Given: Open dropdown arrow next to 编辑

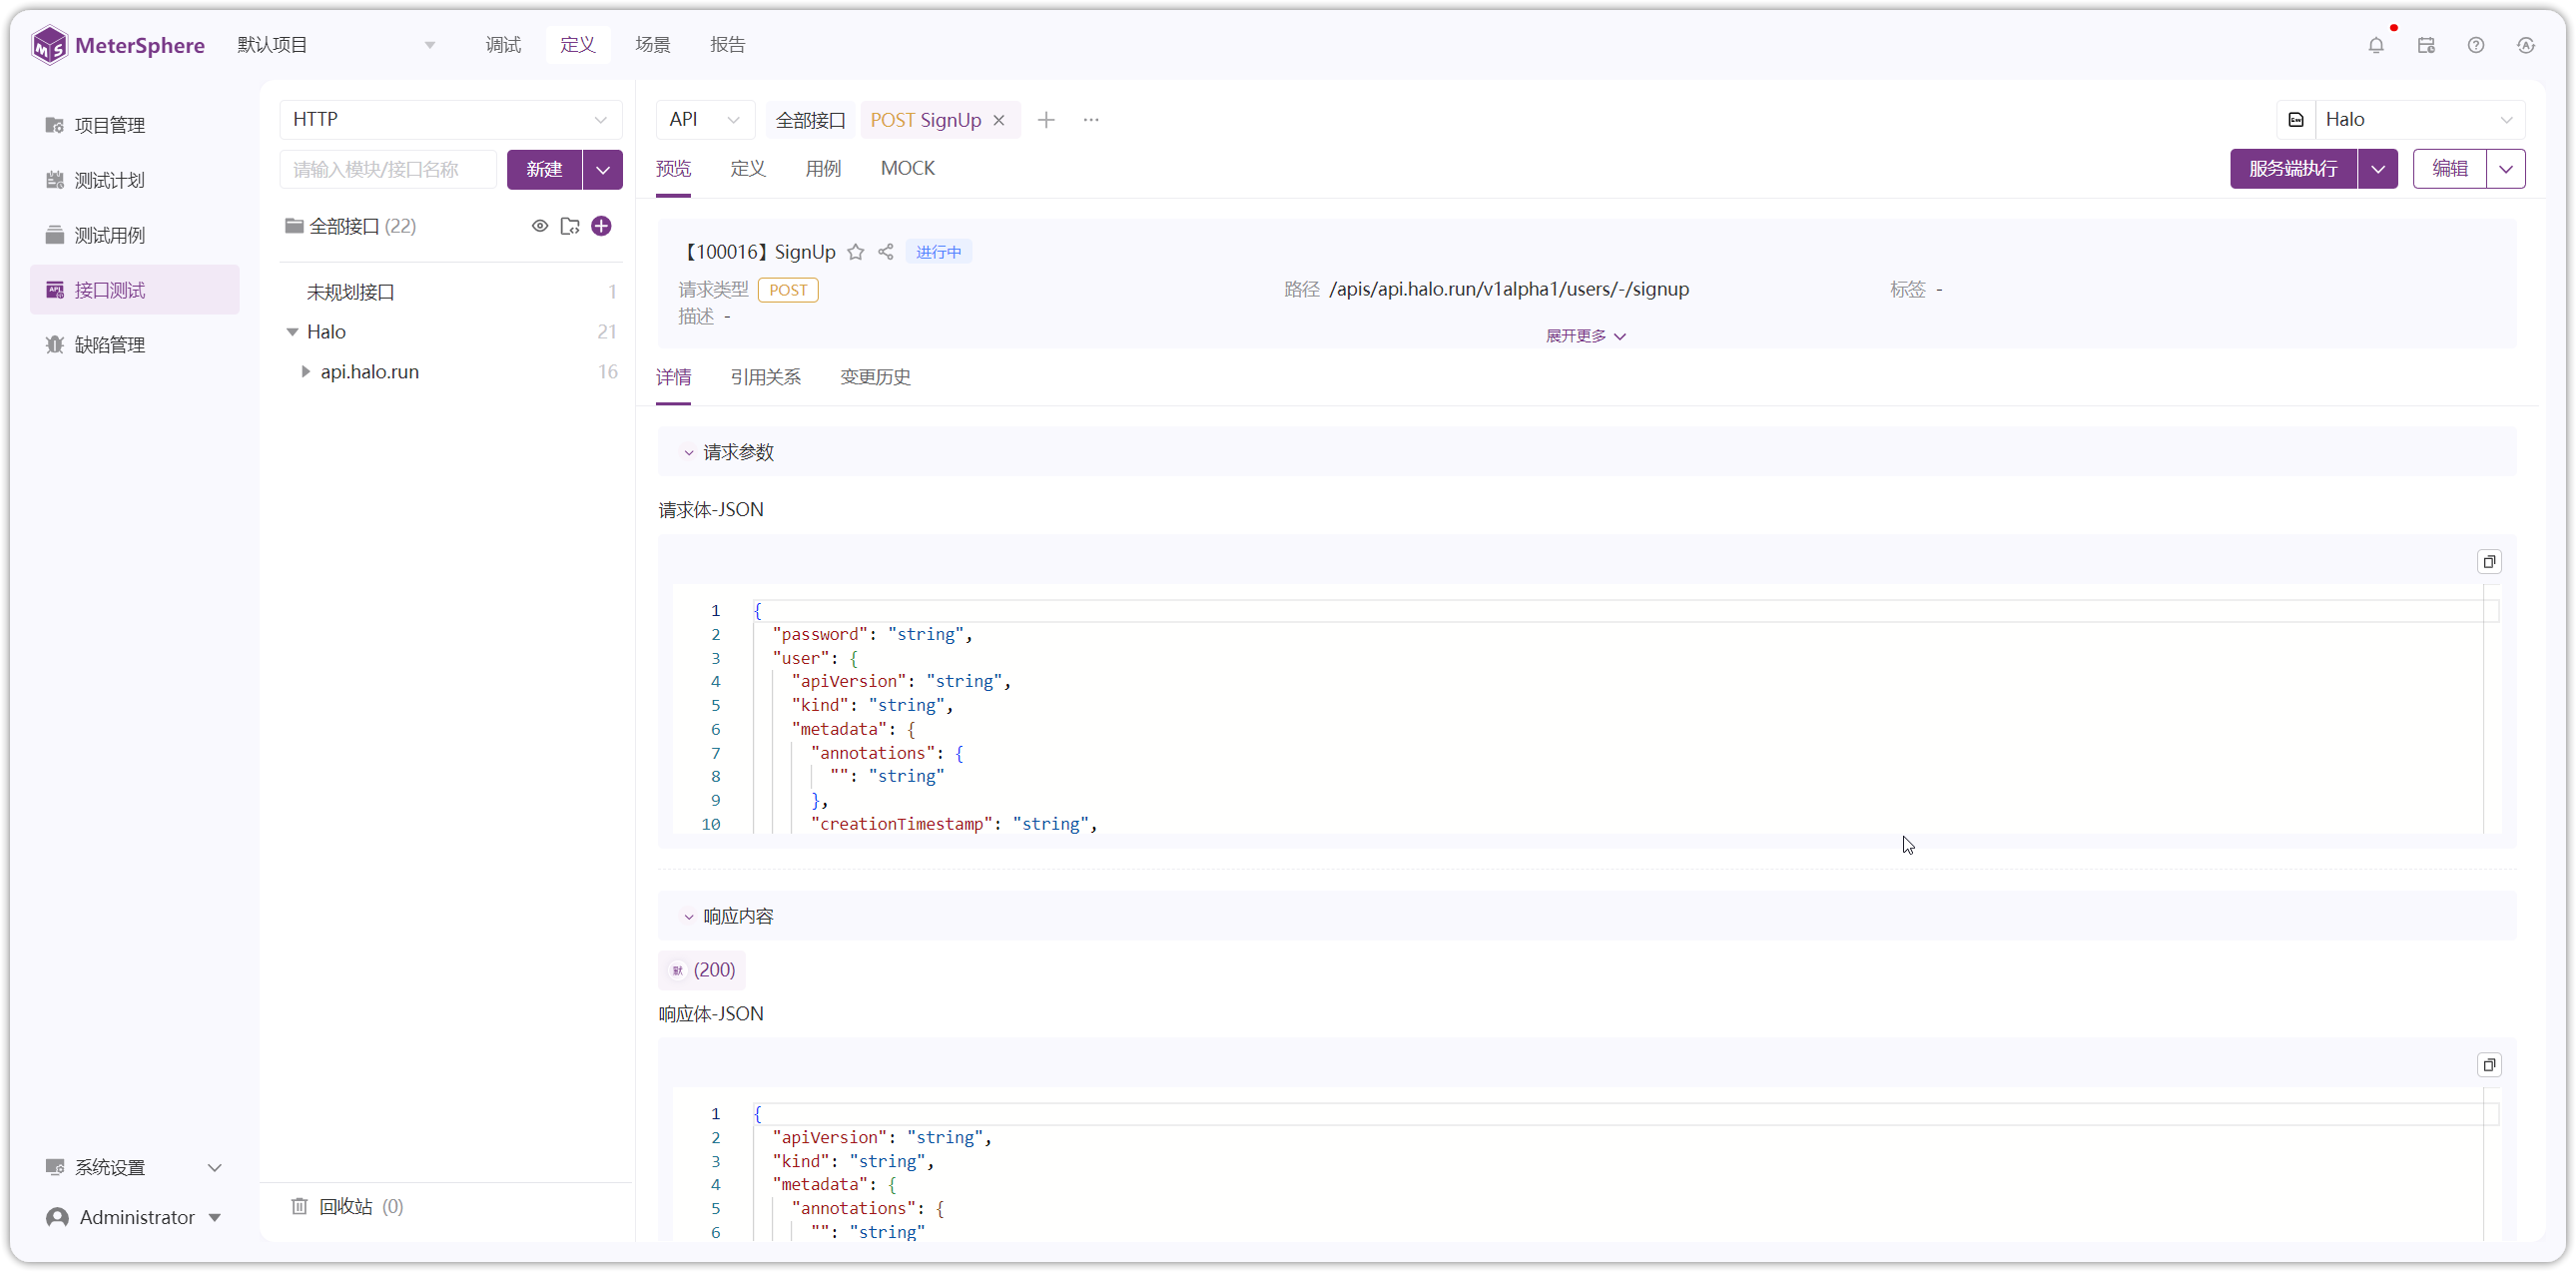Looking at the screenshot, I should click(2505, 169).
